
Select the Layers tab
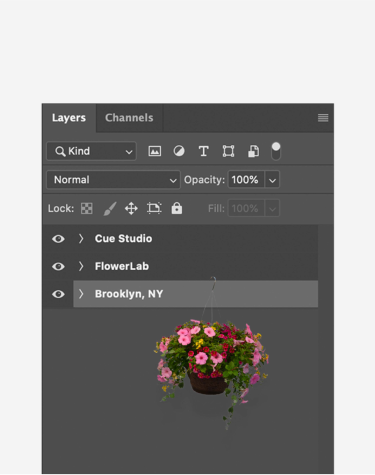click(69, 118)
